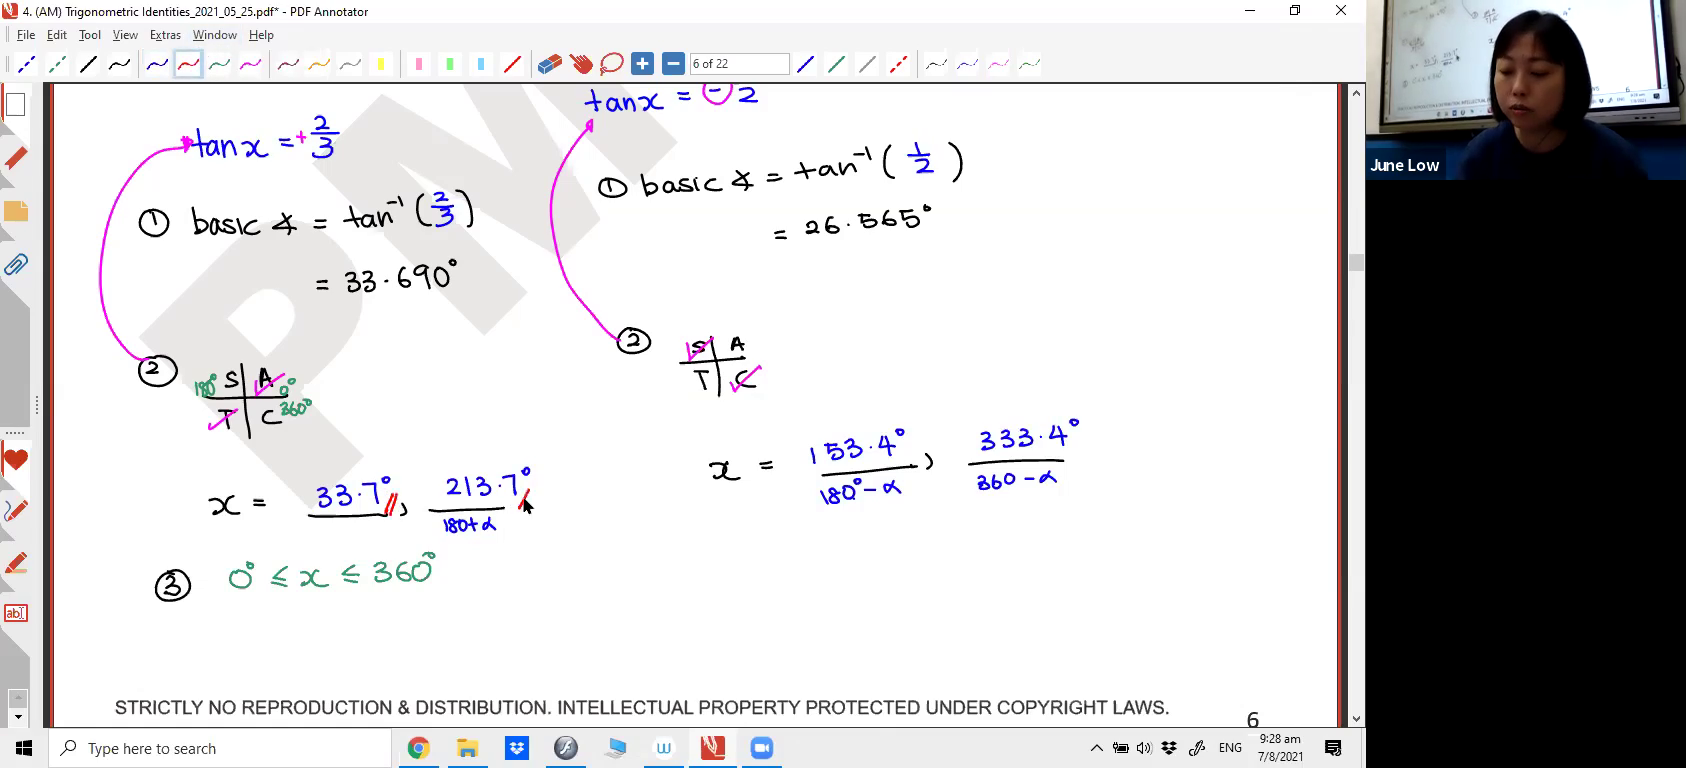Viewport: 1686px width, 768px height.
Task: Click the vertical scrollbar up arrow
Action: click(1356, 93)
